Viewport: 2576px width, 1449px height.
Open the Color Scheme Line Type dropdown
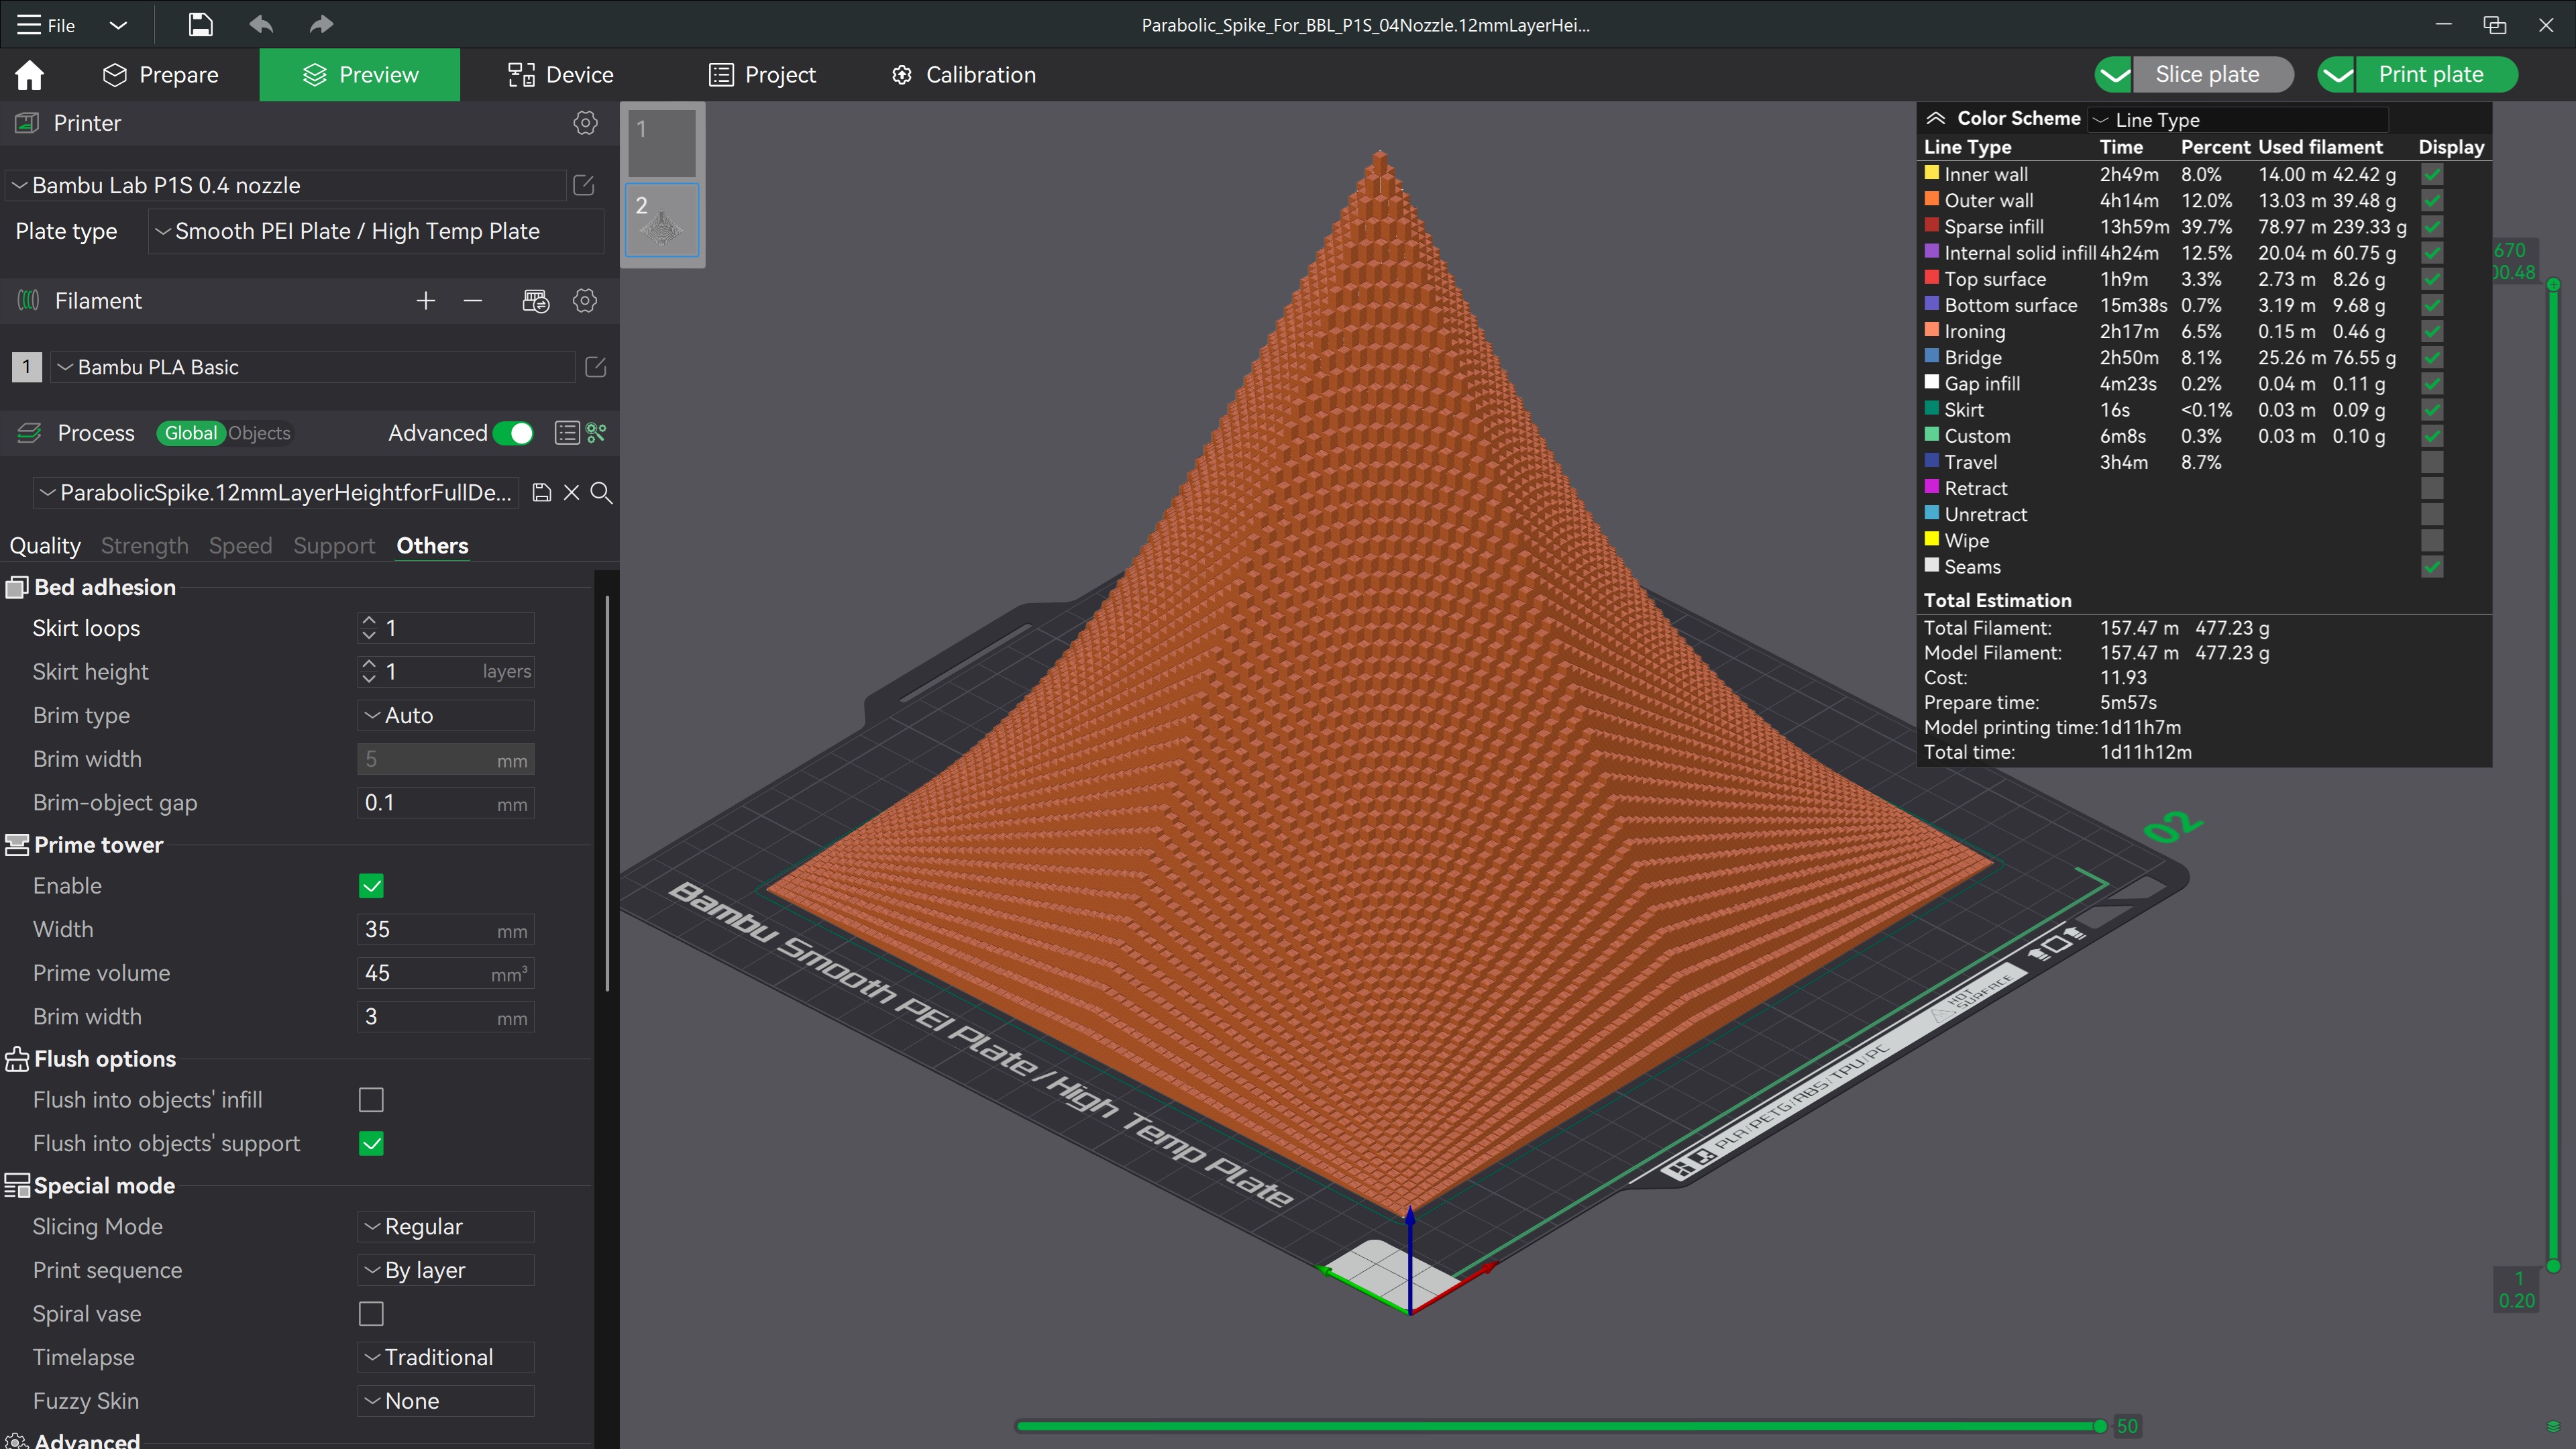pos(2238,120)
